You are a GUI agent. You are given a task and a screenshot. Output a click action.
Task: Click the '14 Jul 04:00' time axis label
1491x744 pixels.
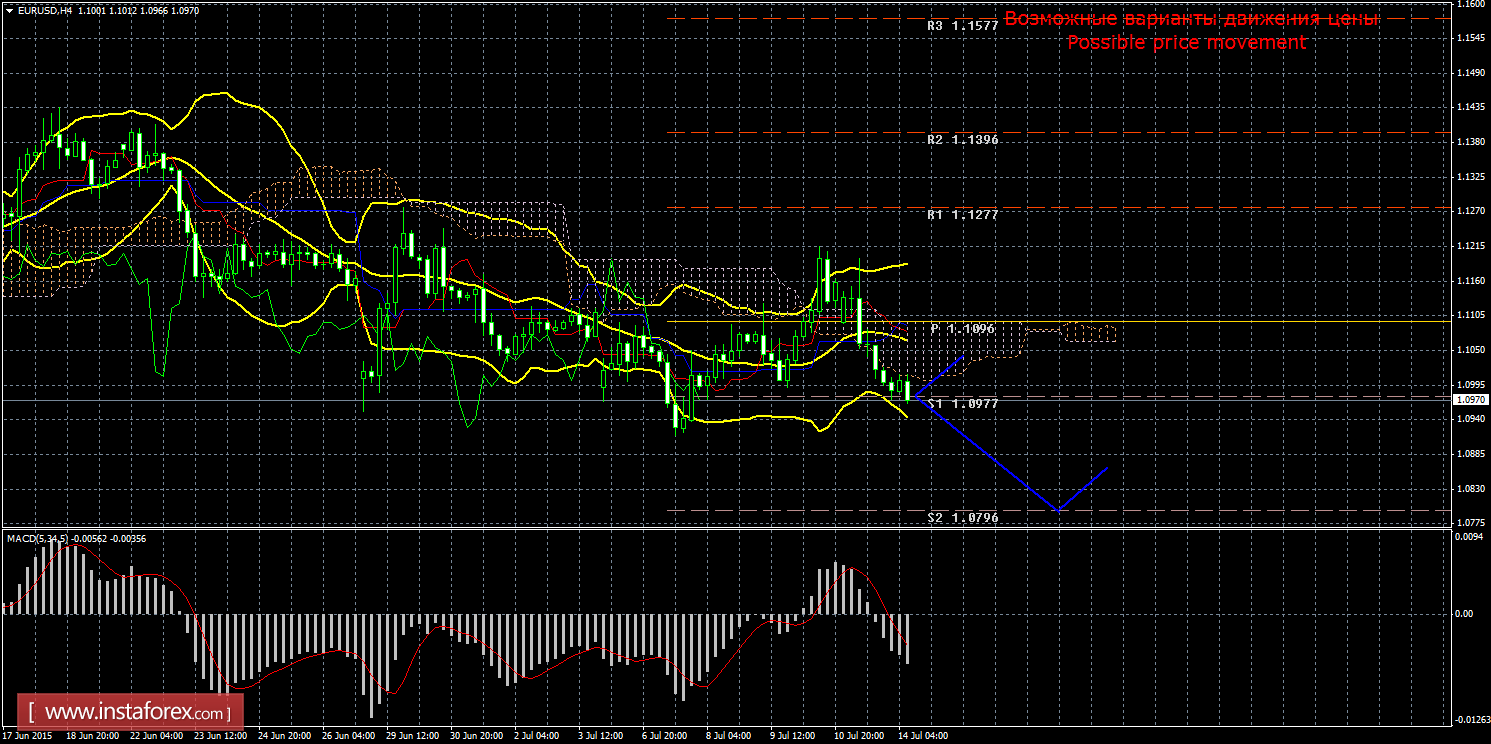point(921,735)
